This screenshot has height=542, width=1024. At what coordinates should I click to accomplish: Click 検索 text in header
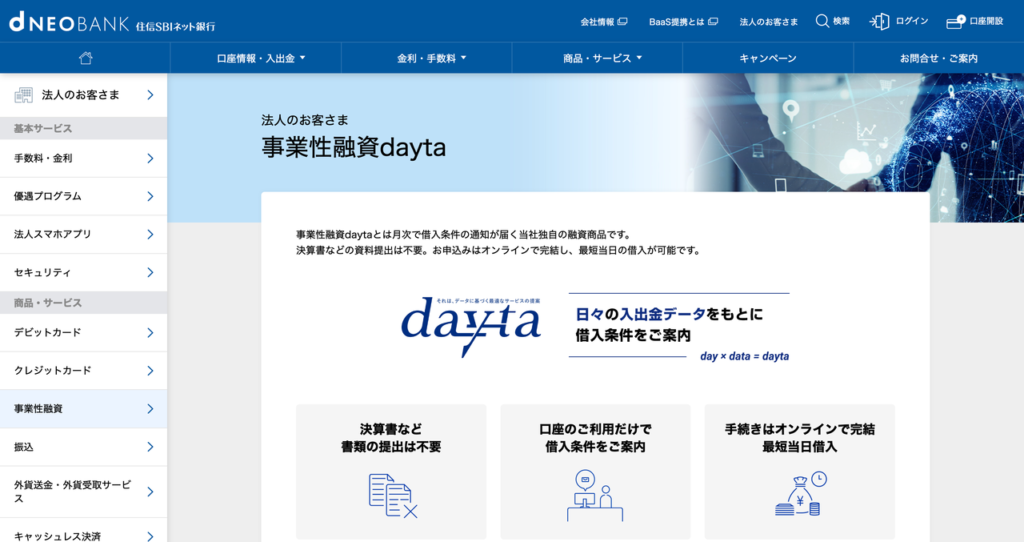click(841, 21)
